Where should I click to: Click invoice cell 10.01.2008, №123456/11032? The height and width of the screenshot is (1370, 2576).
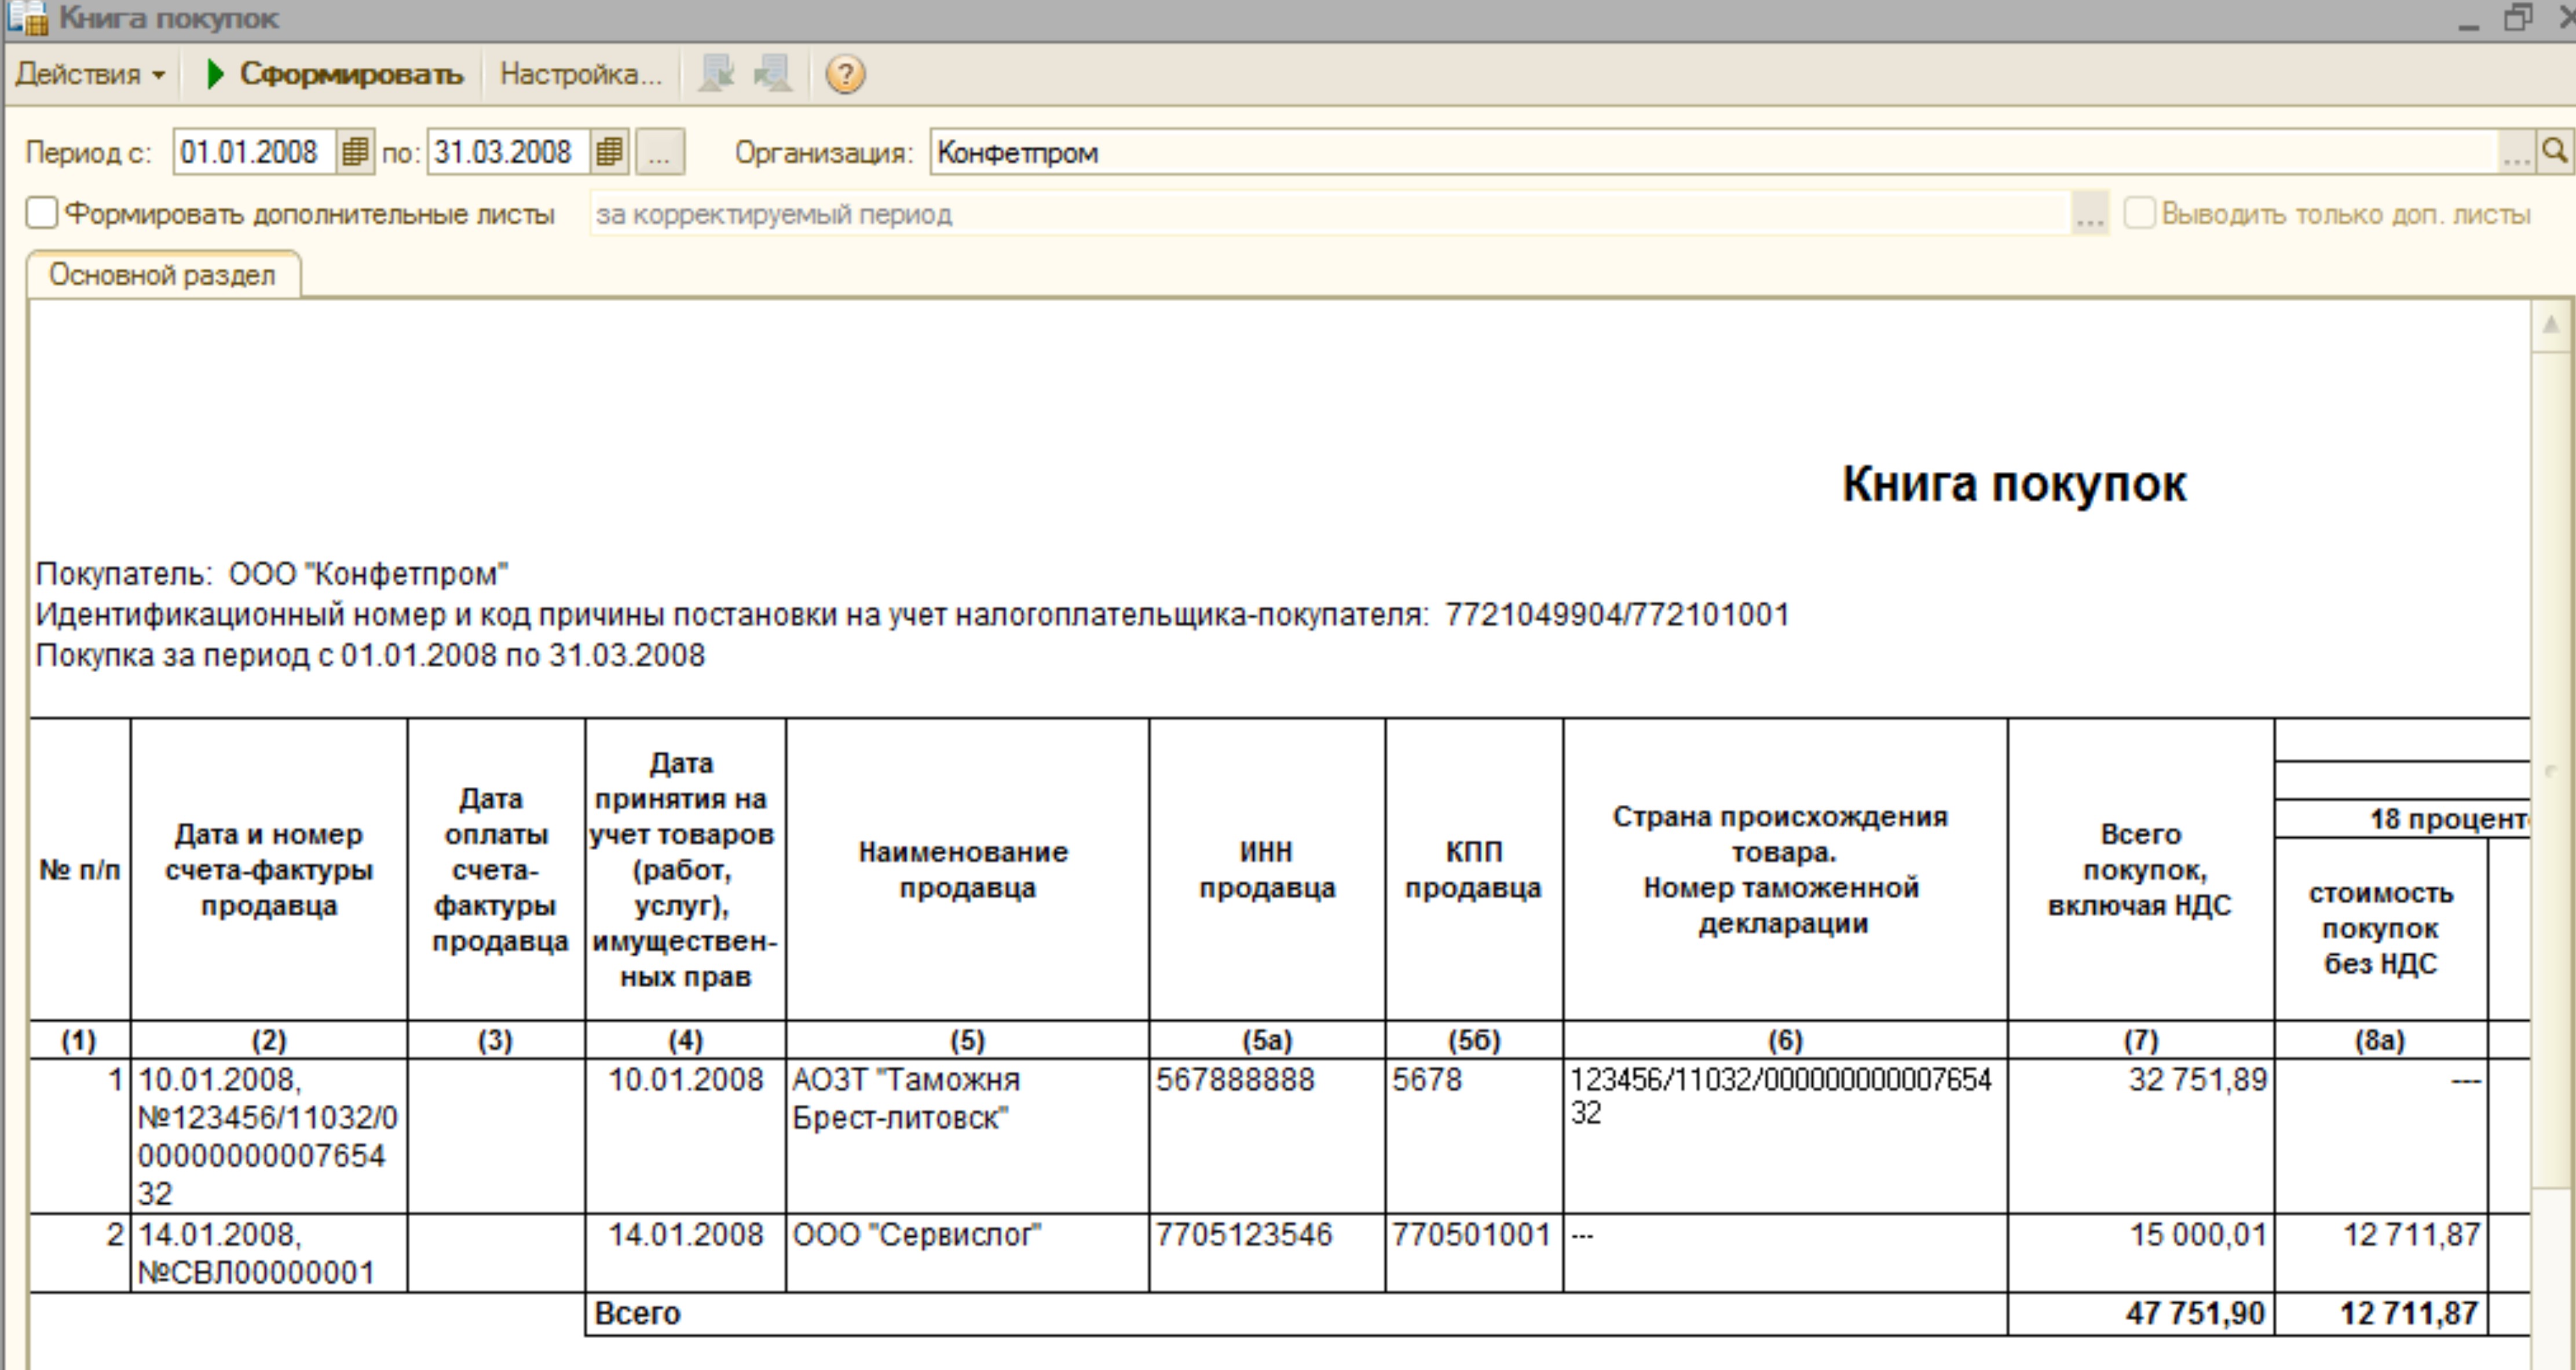(x=269, y=1136)
